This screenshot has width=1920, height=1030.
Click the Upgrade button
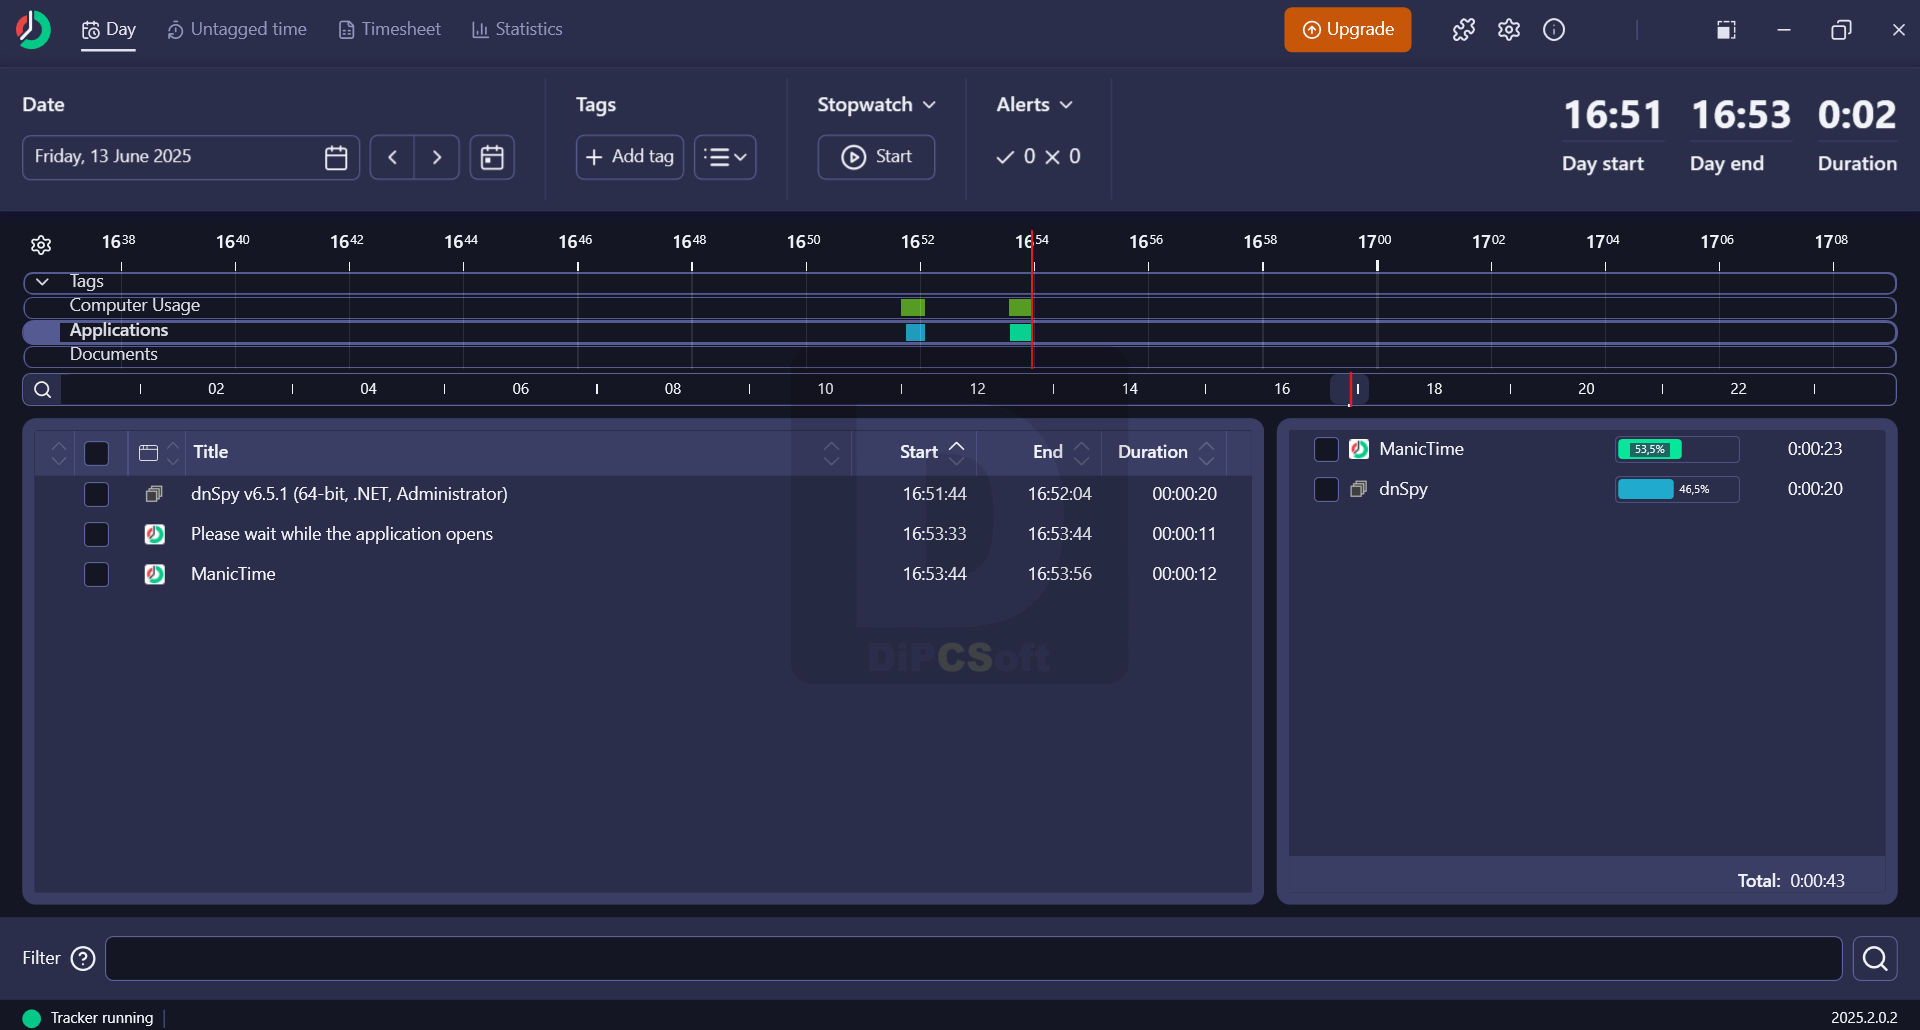[1347, 30]
